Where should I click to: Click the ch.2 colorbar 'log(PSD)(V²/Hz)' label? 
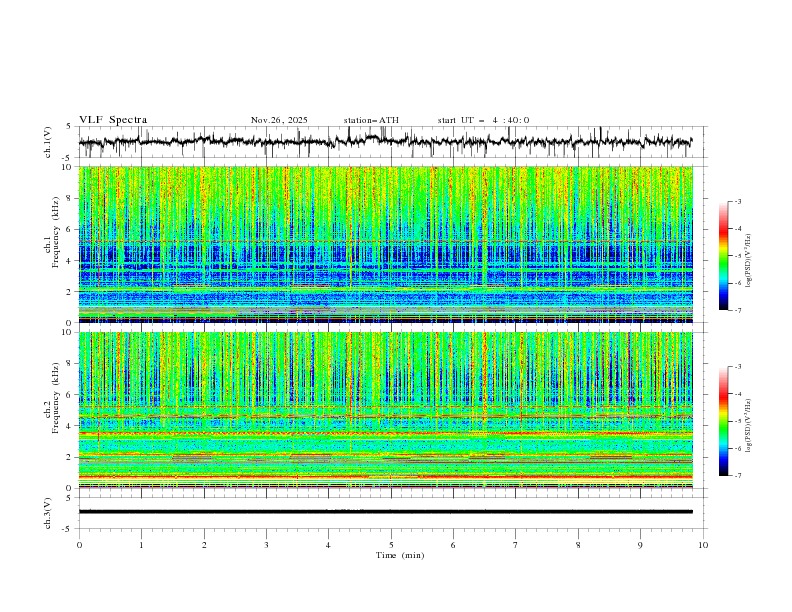pos(748,426)
